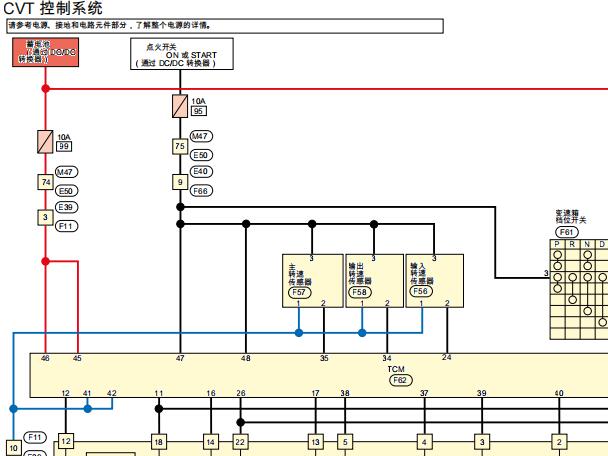
Task: Click TCM pin number "34"
Action: (387, 358)
